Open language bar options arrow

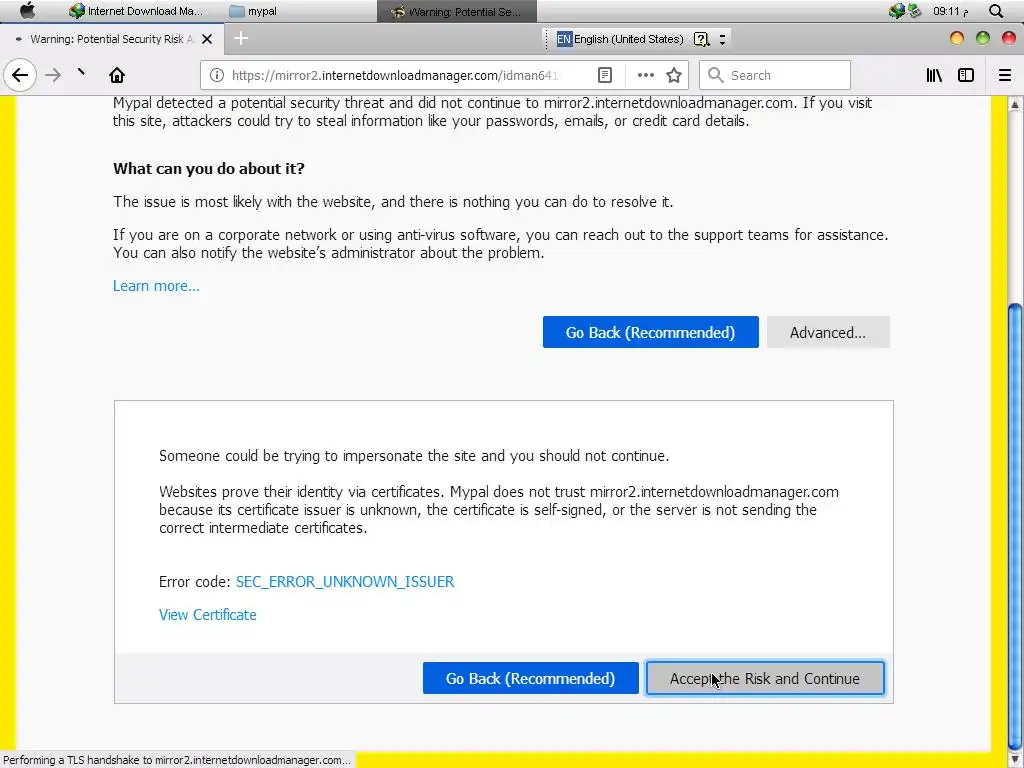[x=722, y=39]
